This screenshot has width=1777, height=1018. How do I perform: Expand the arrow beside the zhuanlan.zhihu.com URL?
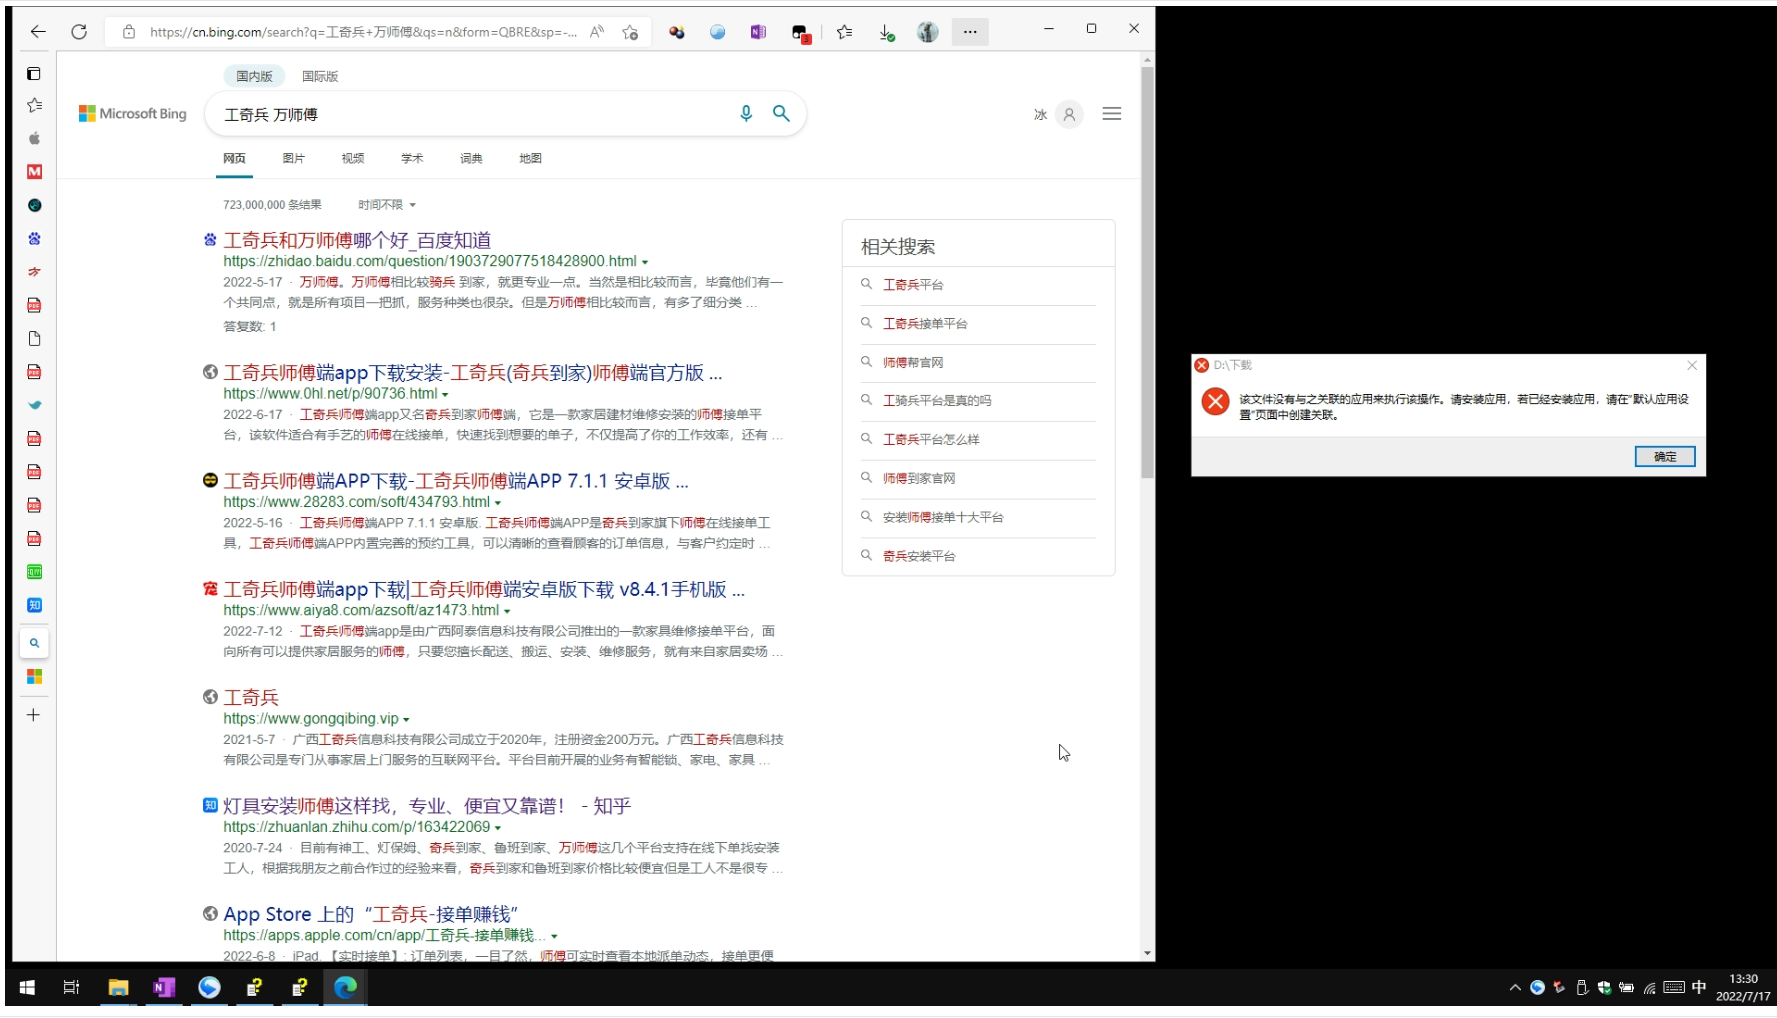click(498, 828)
